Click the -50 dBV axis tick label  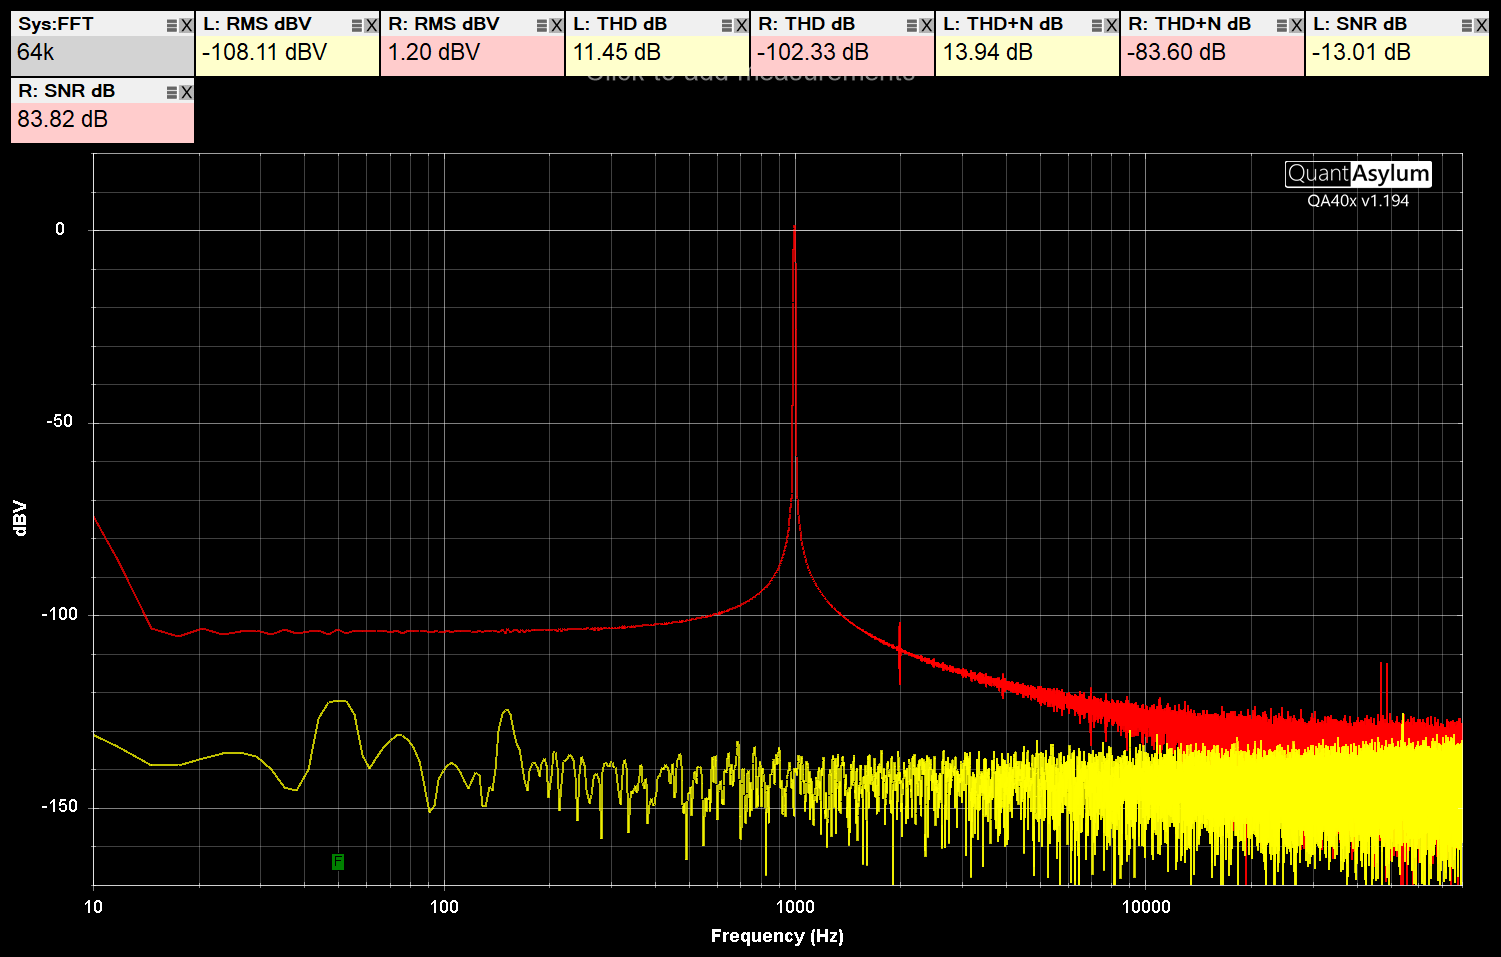(x=60, y=421)
